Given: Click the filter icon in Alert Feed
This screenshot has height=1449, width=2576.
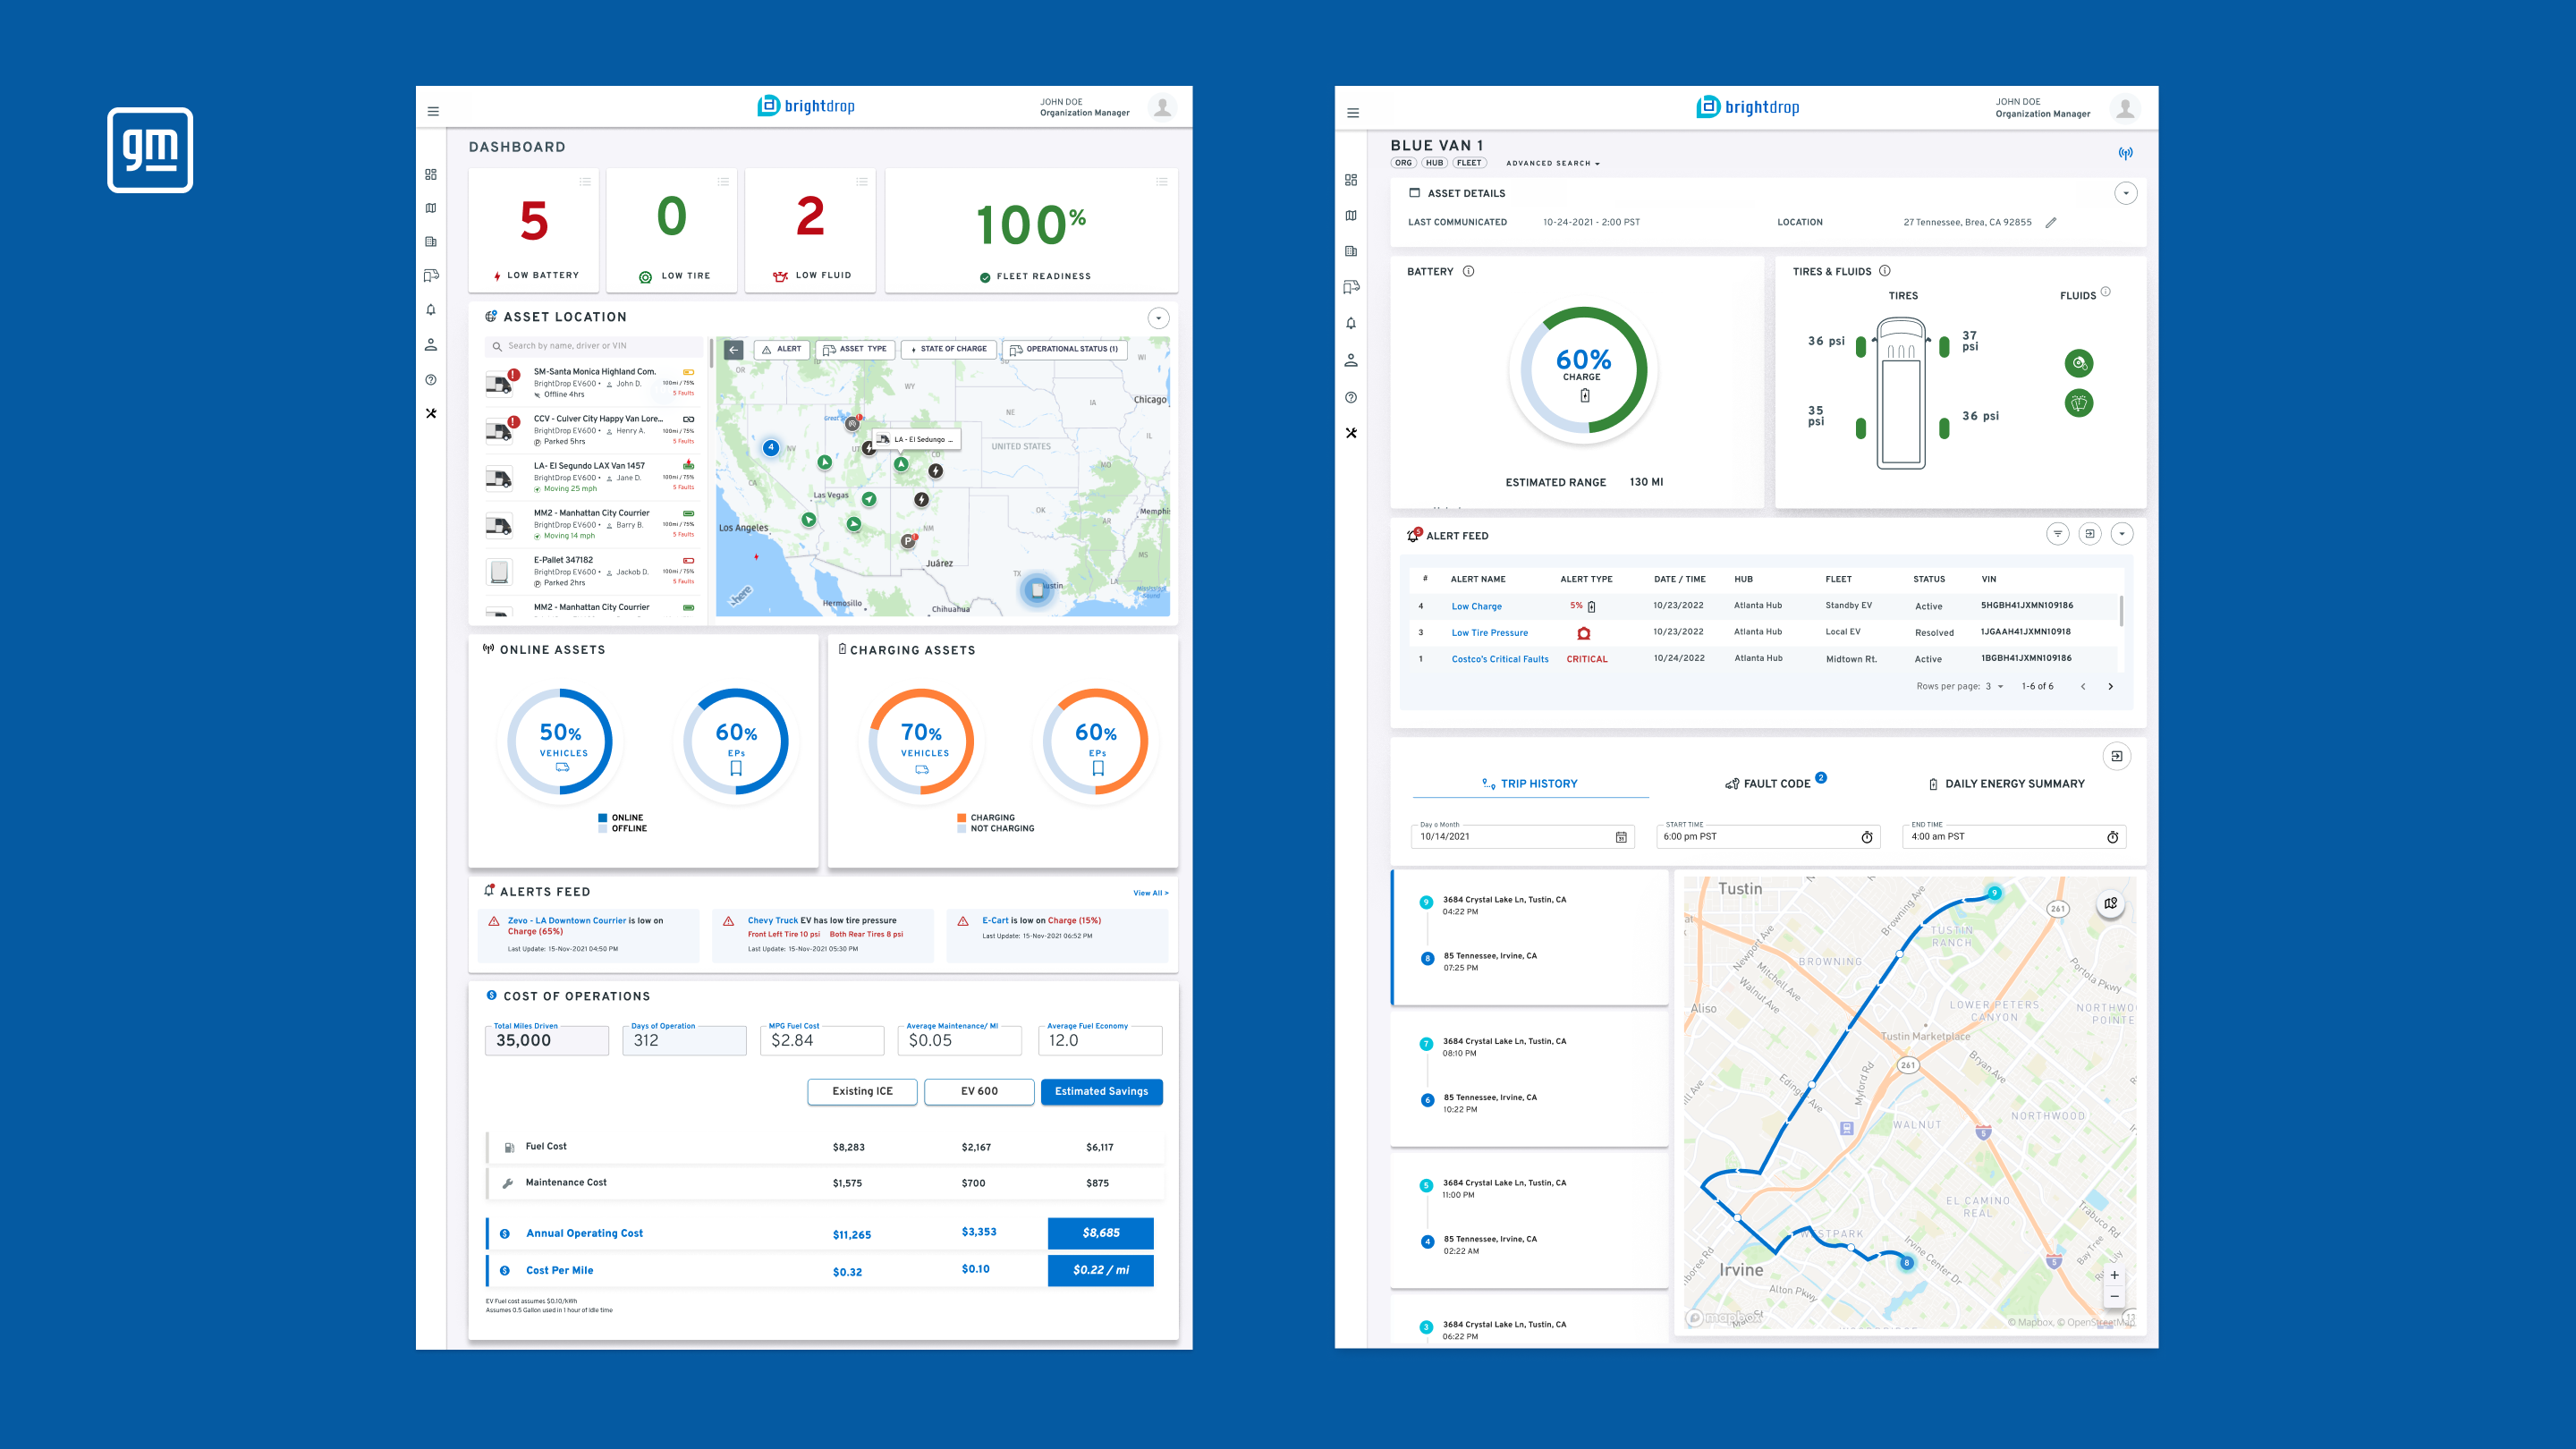Looking at the screenshot, I should (x=2057, y=534).
